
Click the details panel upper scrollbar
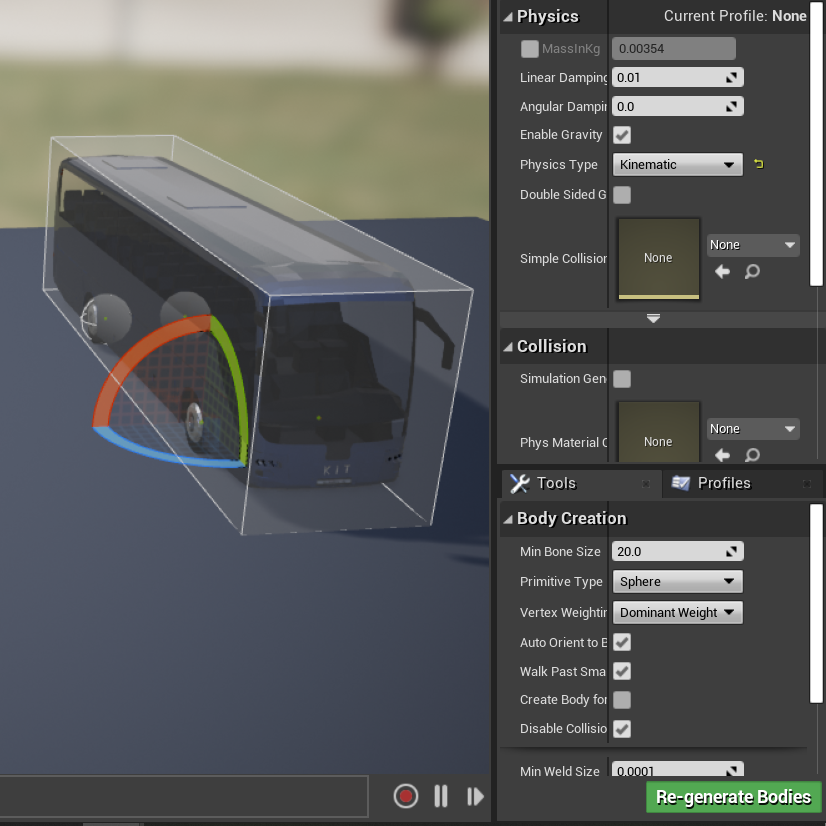pos(817,142)
